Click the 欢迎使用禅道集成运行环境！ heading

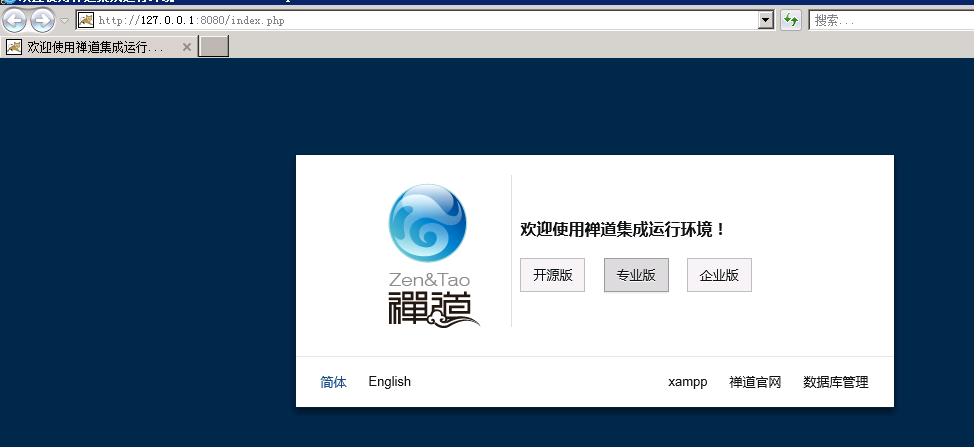[x=622, y=230]
